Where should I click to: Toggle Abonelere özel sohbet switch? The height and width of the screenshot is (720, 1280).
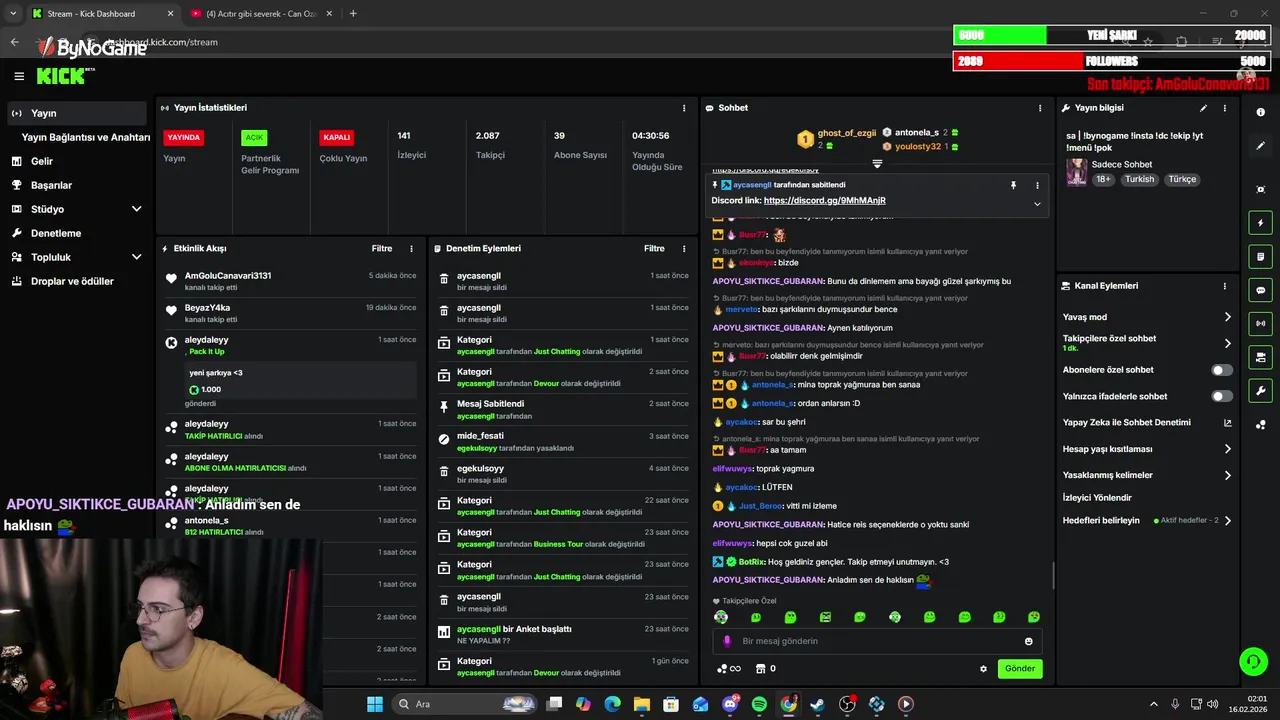pos(1222,370)
